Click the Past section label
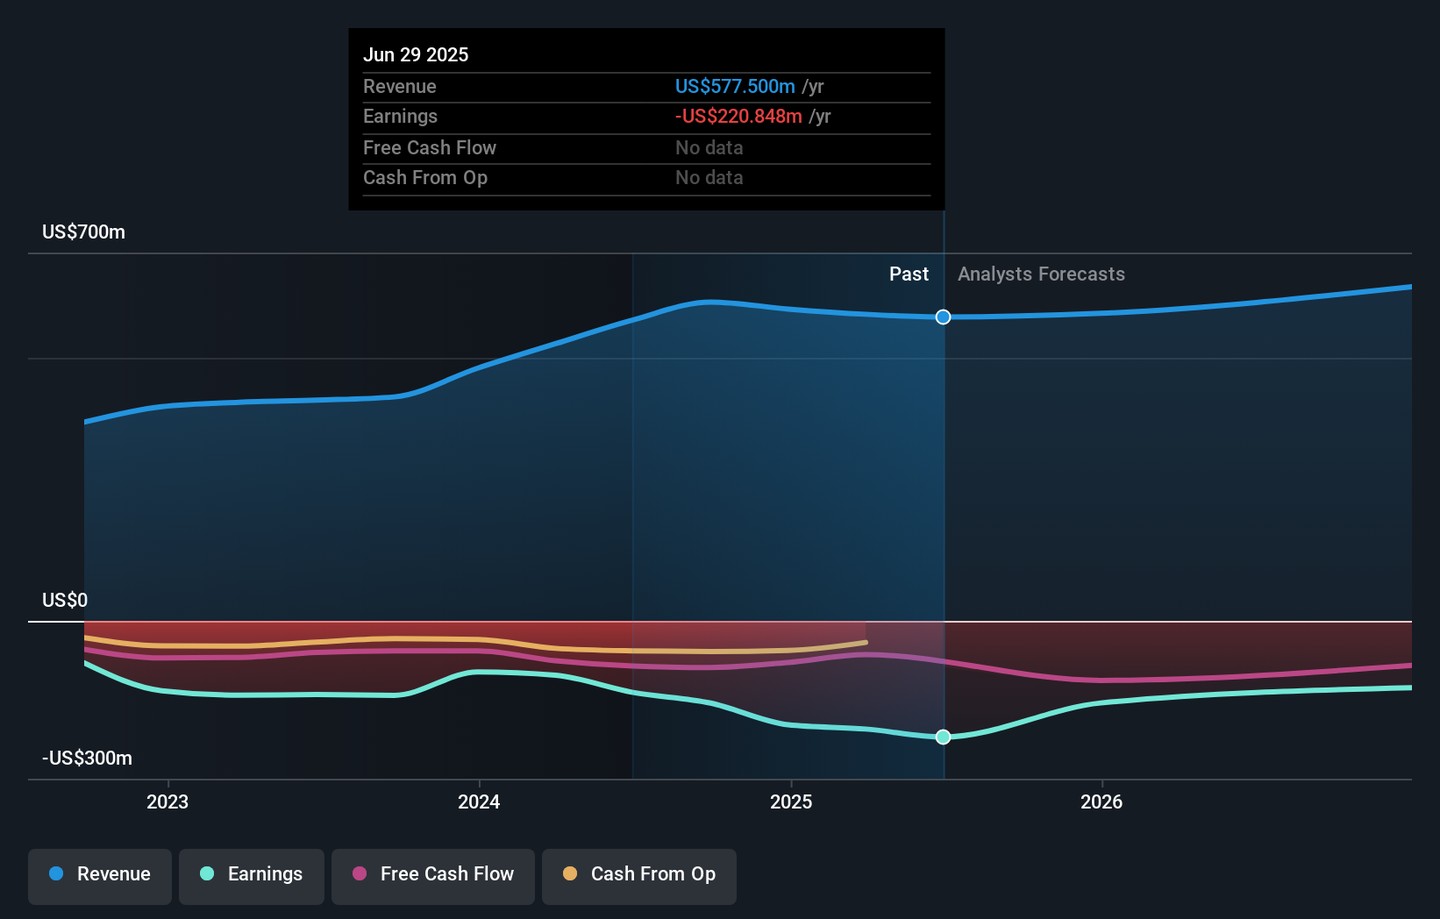This screenshot has height=919, width=1440. pyautogui.click(x=908, y=274)
